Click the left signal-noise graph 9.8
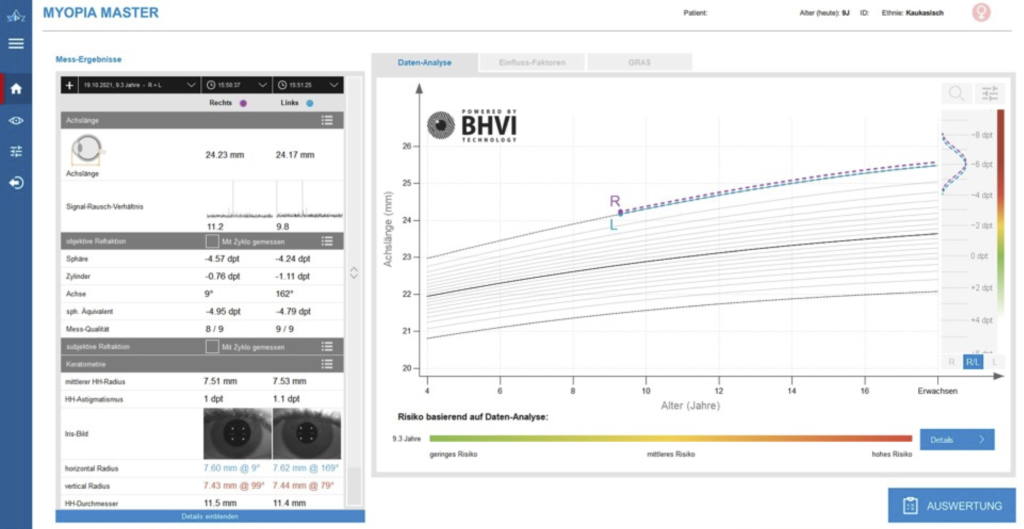Screen dimensions: 1024x529 click(x=309, y=200)
